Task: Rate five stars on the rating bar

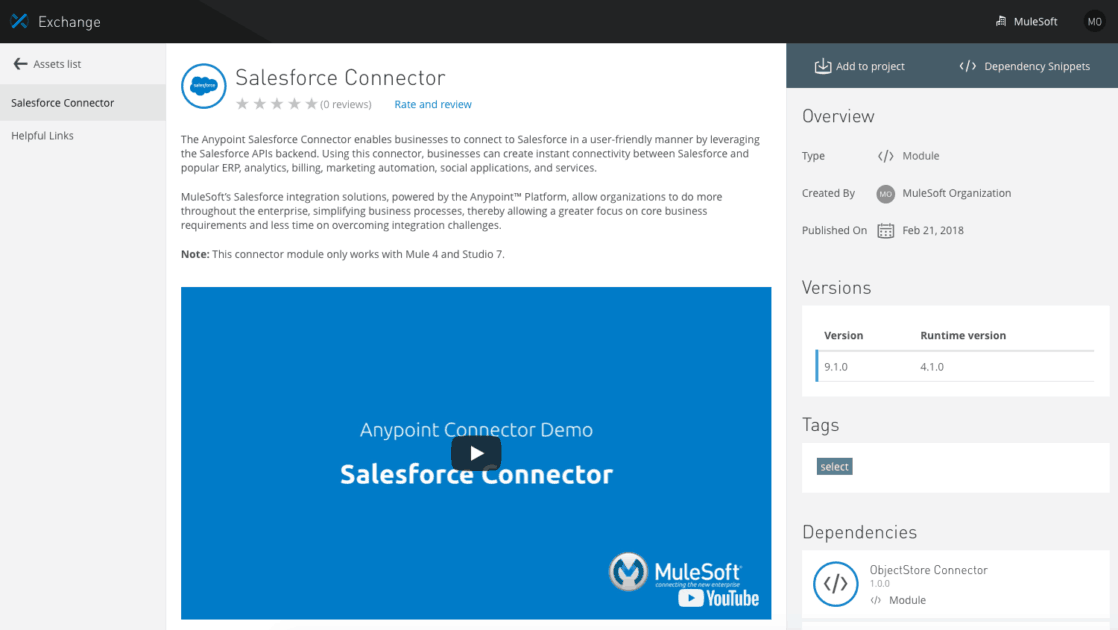Action: [312, 104]
